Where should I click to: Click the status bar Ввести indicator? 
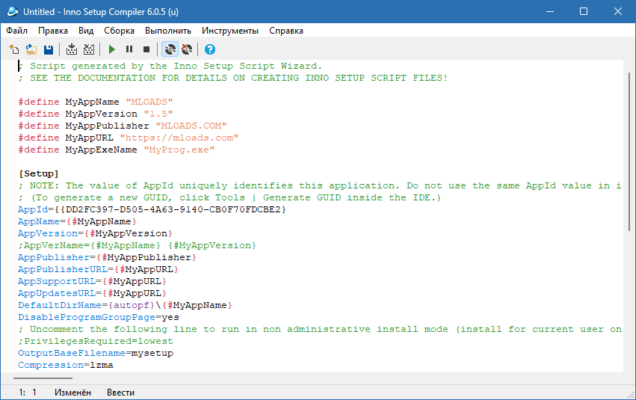pos(120,392)
